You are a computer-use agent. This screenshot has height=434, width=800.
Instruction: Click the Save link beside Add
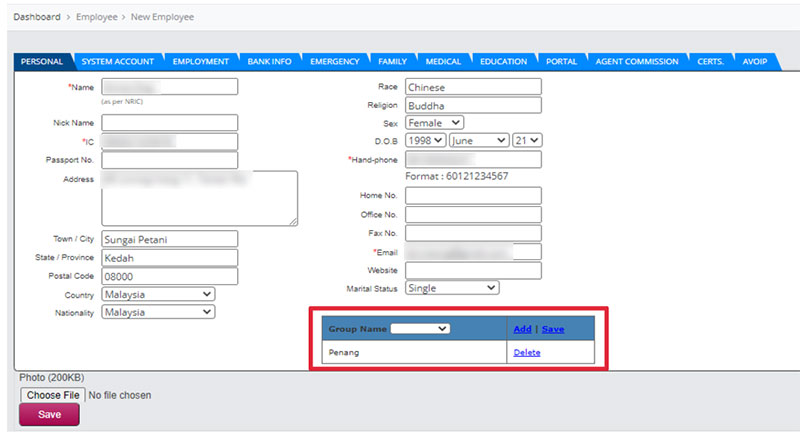click(553, 329)
